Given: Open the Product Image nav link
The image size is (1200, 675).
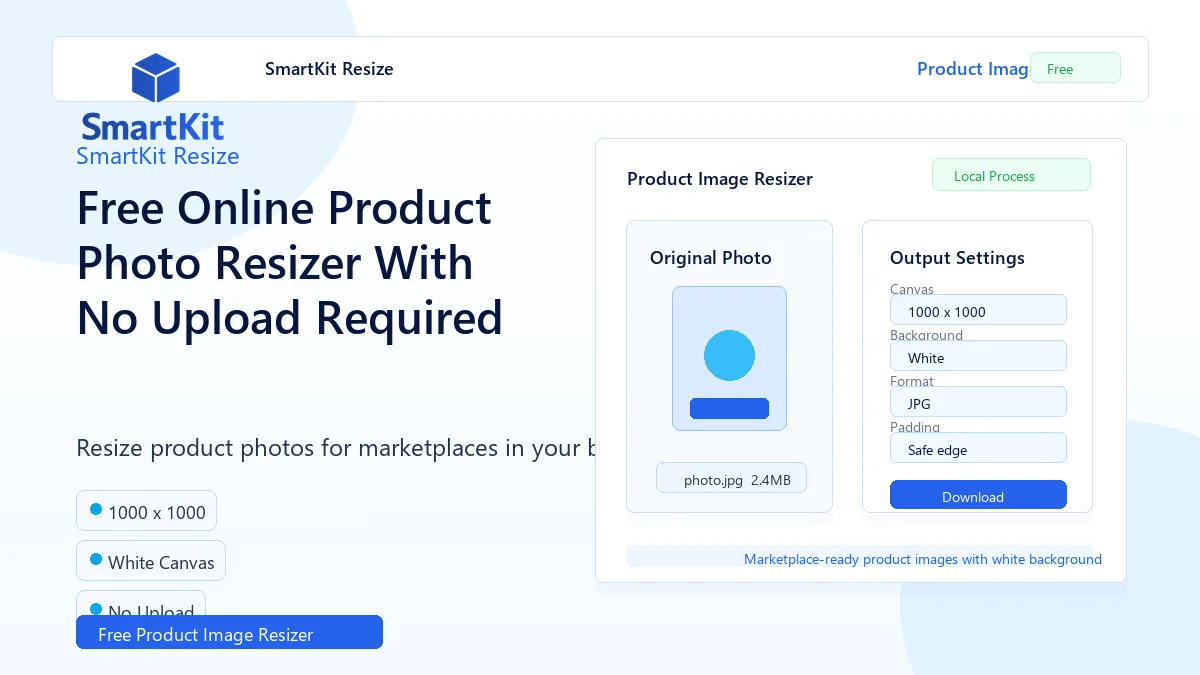Looking at the screenshot, I should [x=973, y=69].
